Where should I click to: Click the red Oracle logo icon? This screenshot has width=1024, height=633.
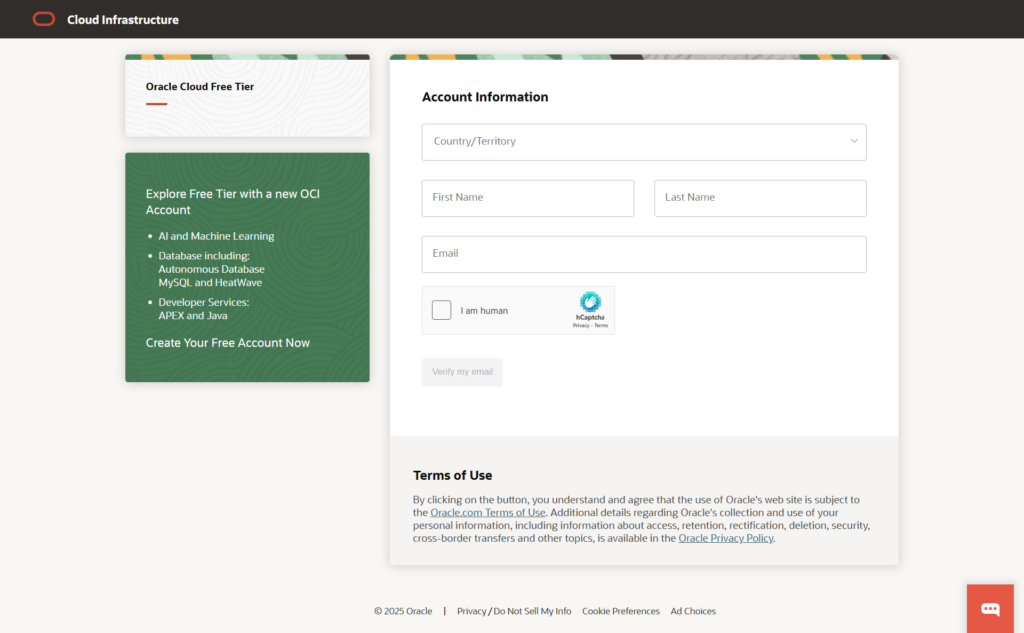point(43,19)
